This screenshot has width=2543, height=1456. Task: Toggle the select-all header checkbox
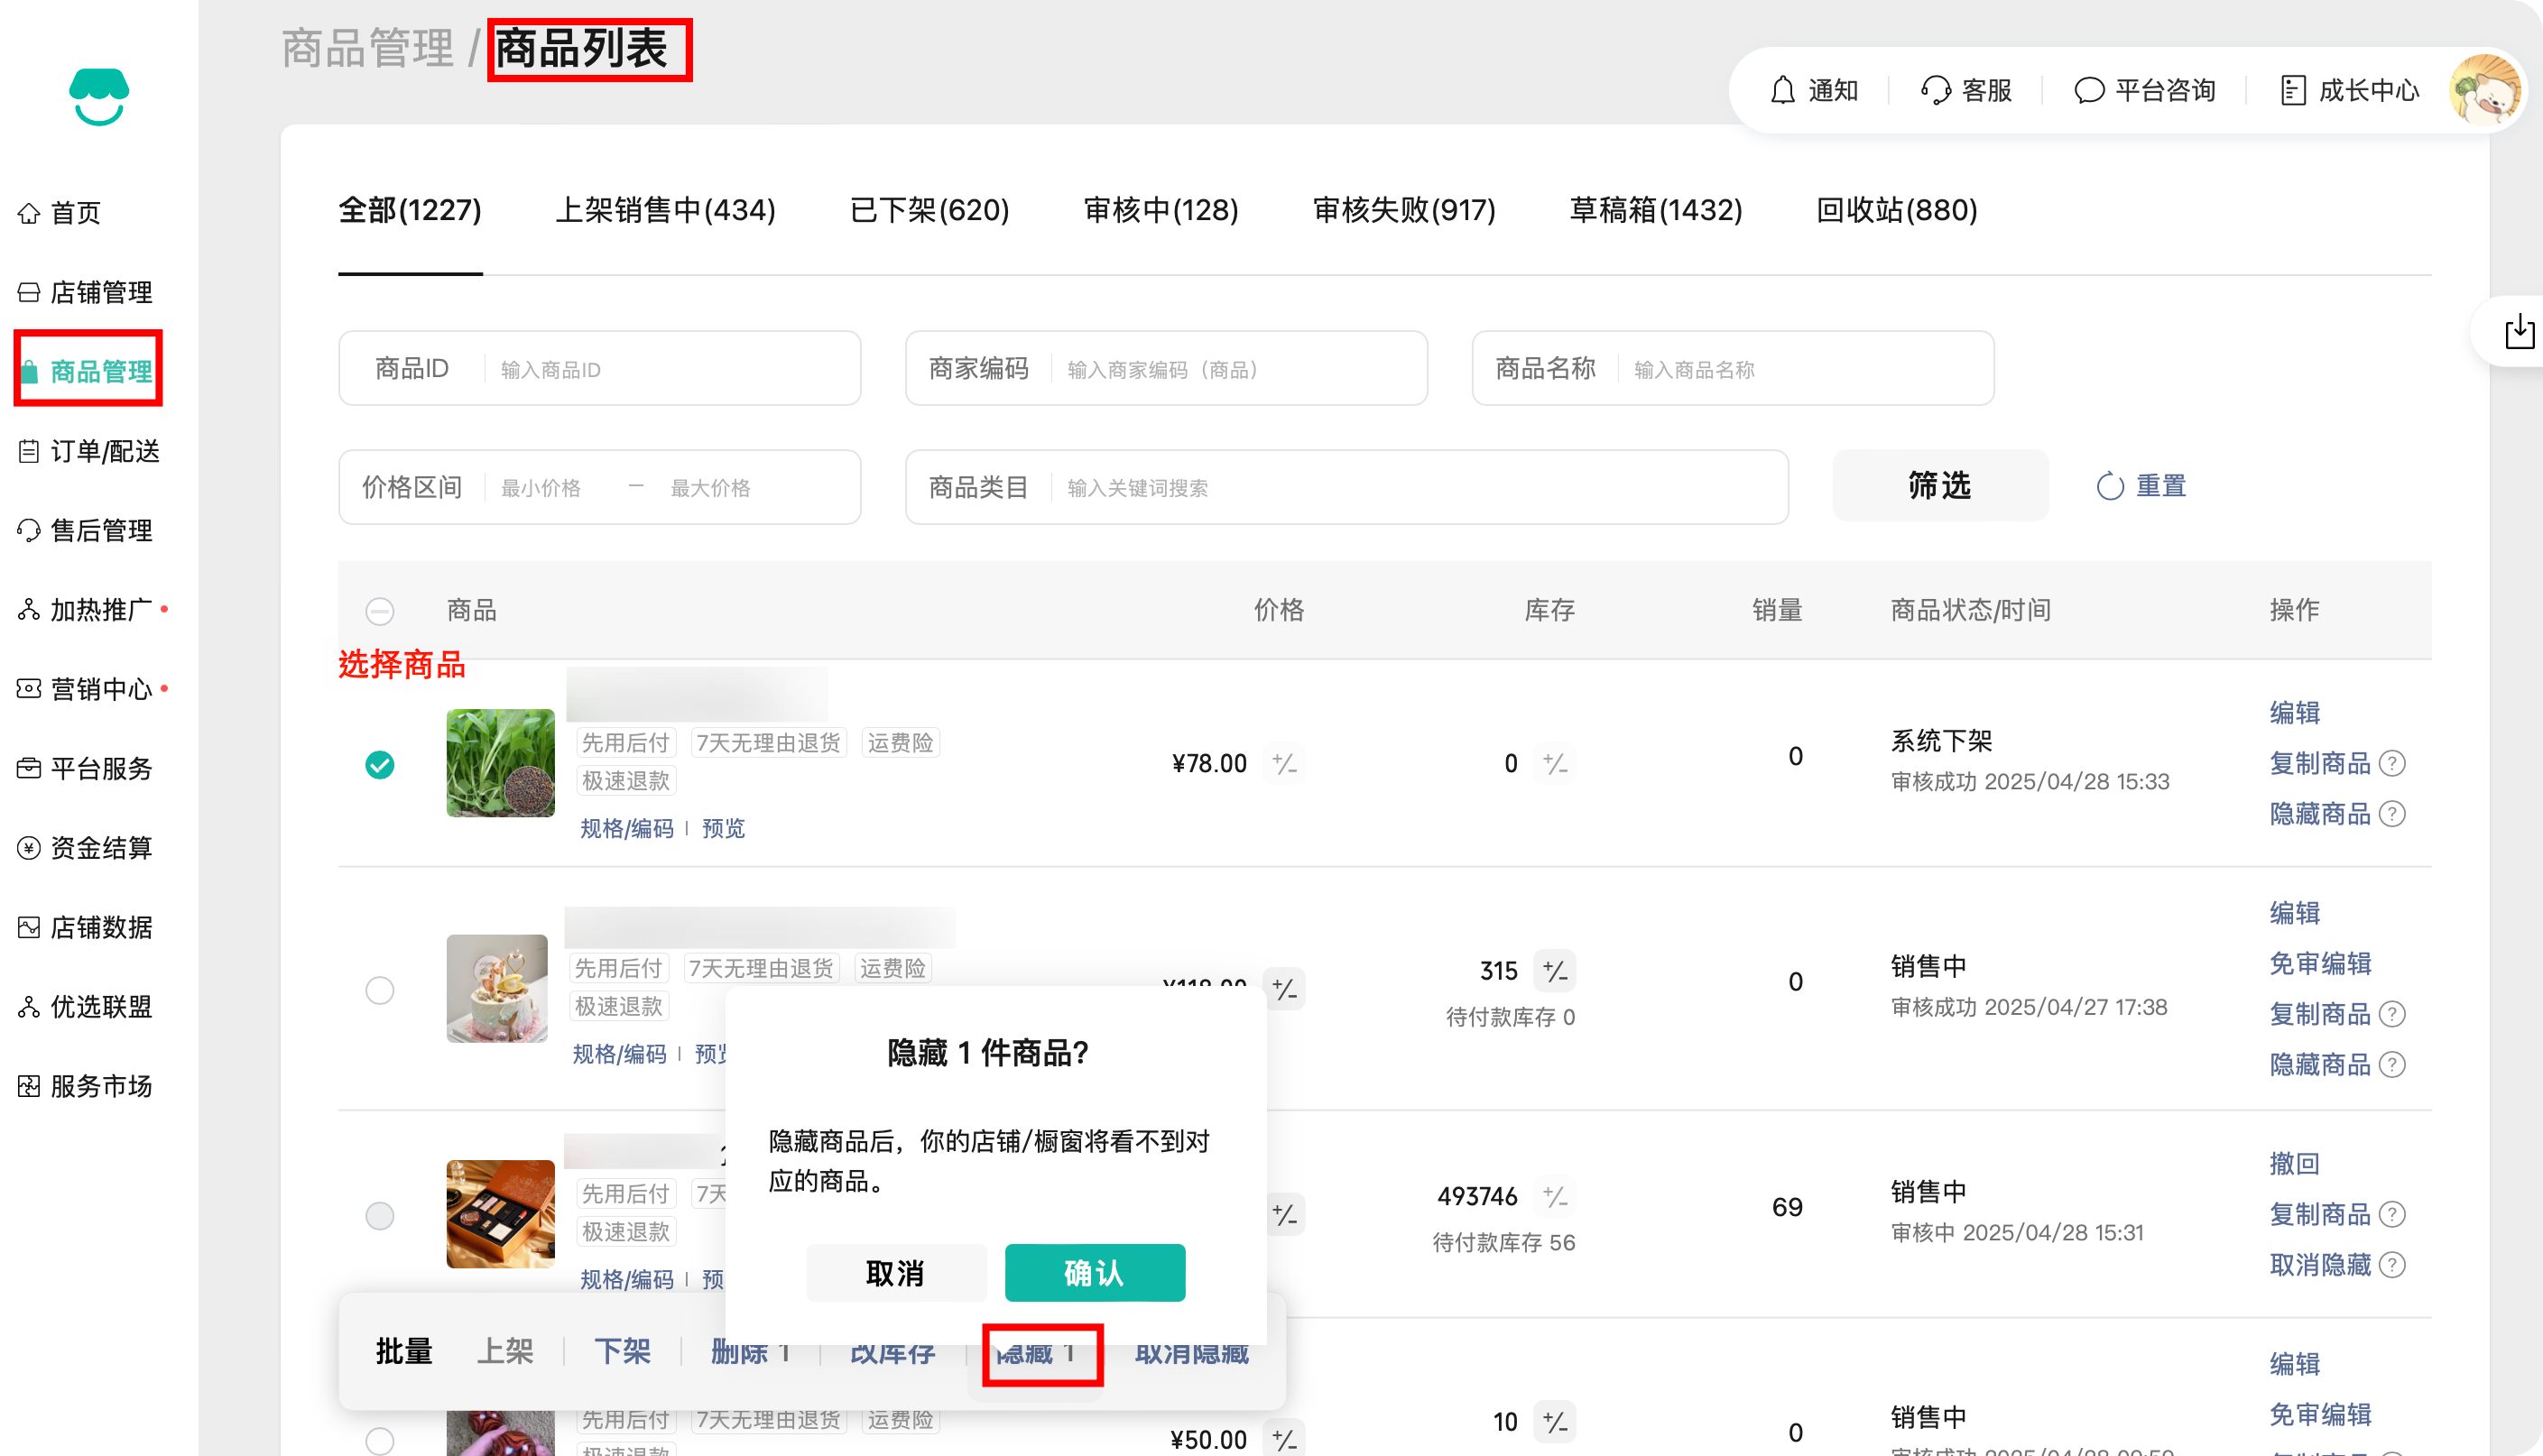tap(380, 611)
